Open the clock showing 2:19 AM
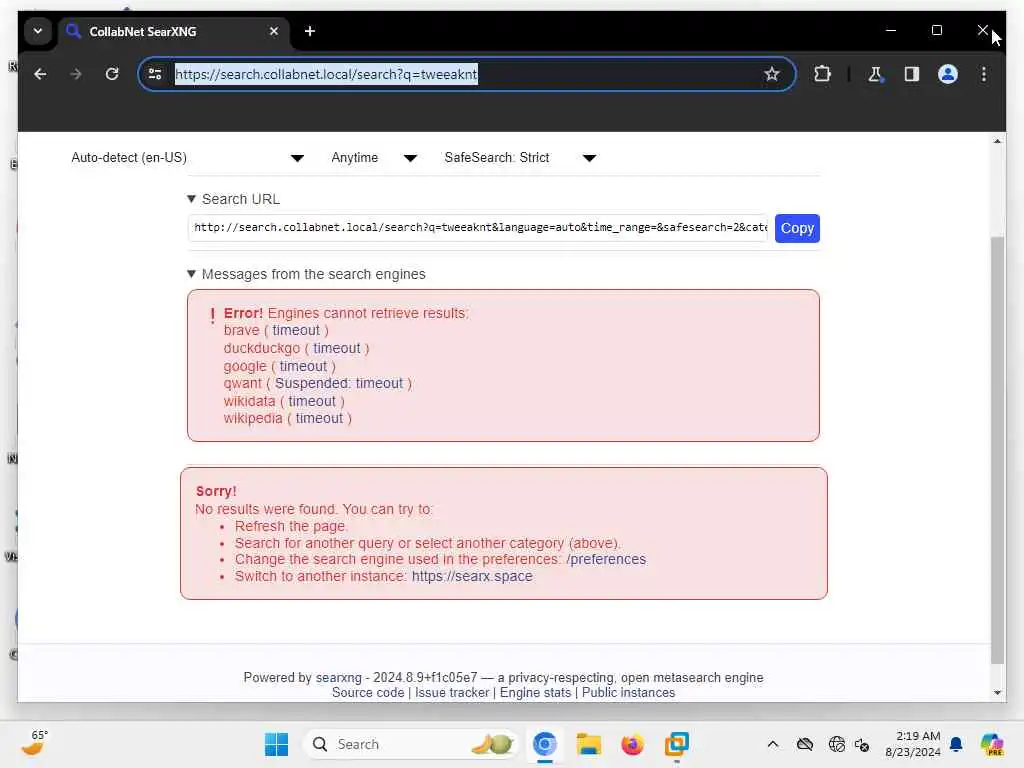This screenshot has width=1024, height=768. pos(912,744)
